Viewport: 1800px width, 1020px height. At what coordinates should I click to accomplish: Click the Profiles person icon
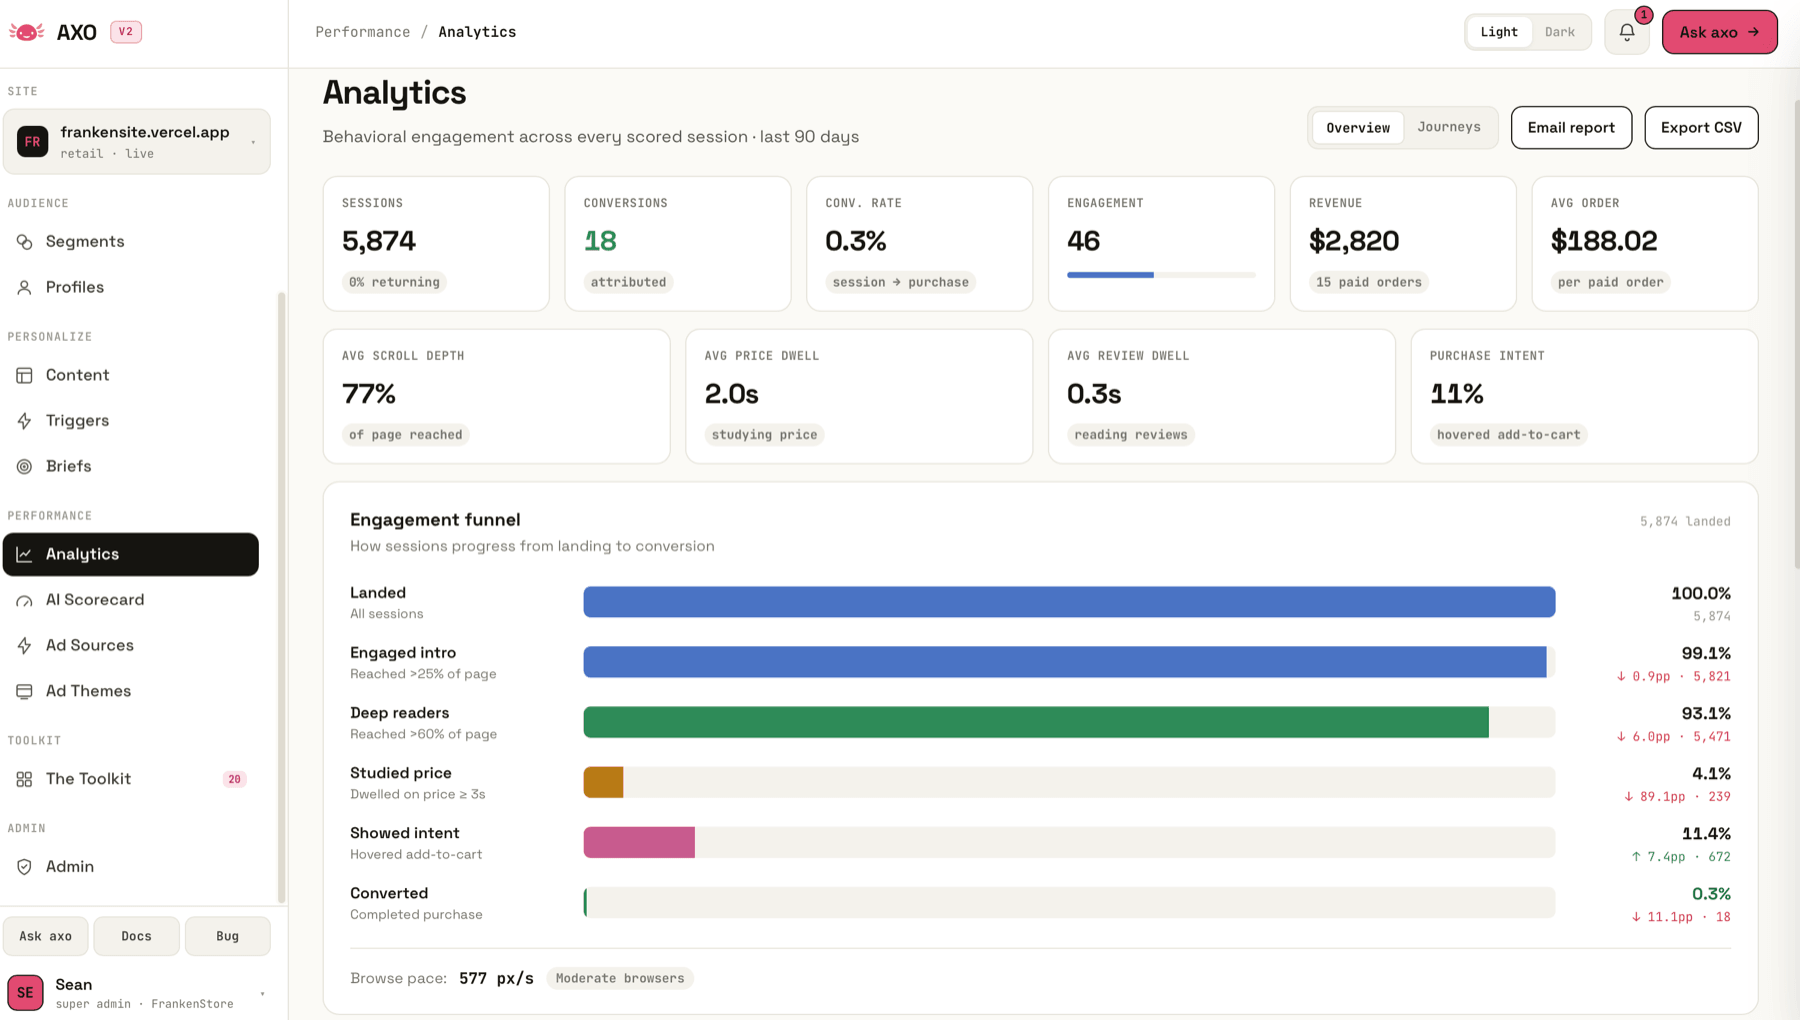[25, 288]
